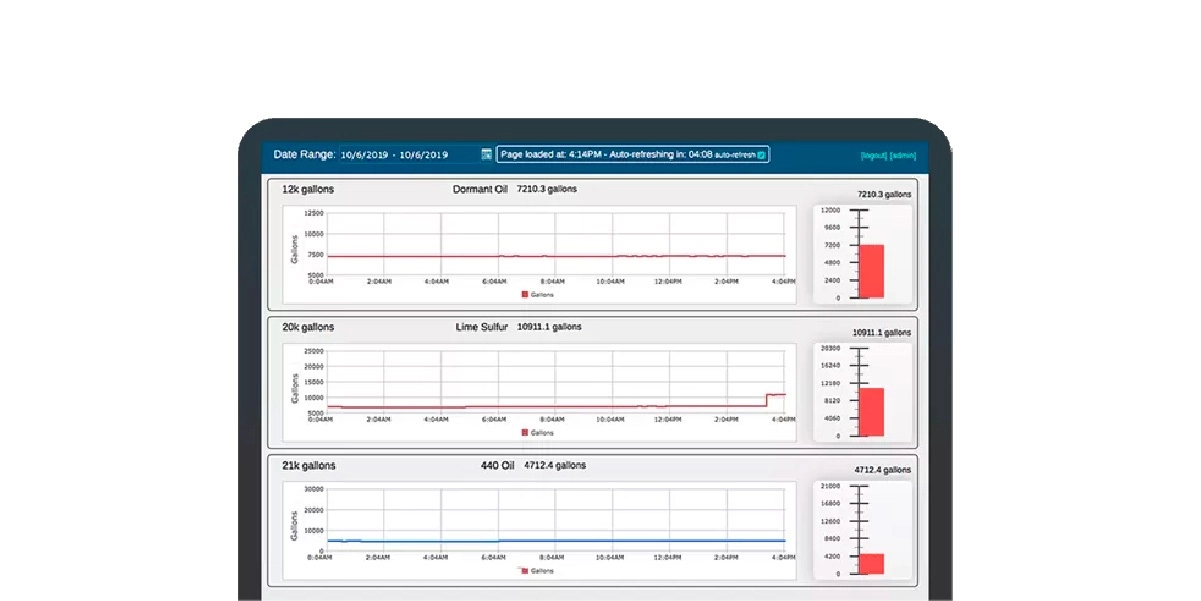
Task: Click the 7210.3 gallons value above tank gauge
Action: 884,194
